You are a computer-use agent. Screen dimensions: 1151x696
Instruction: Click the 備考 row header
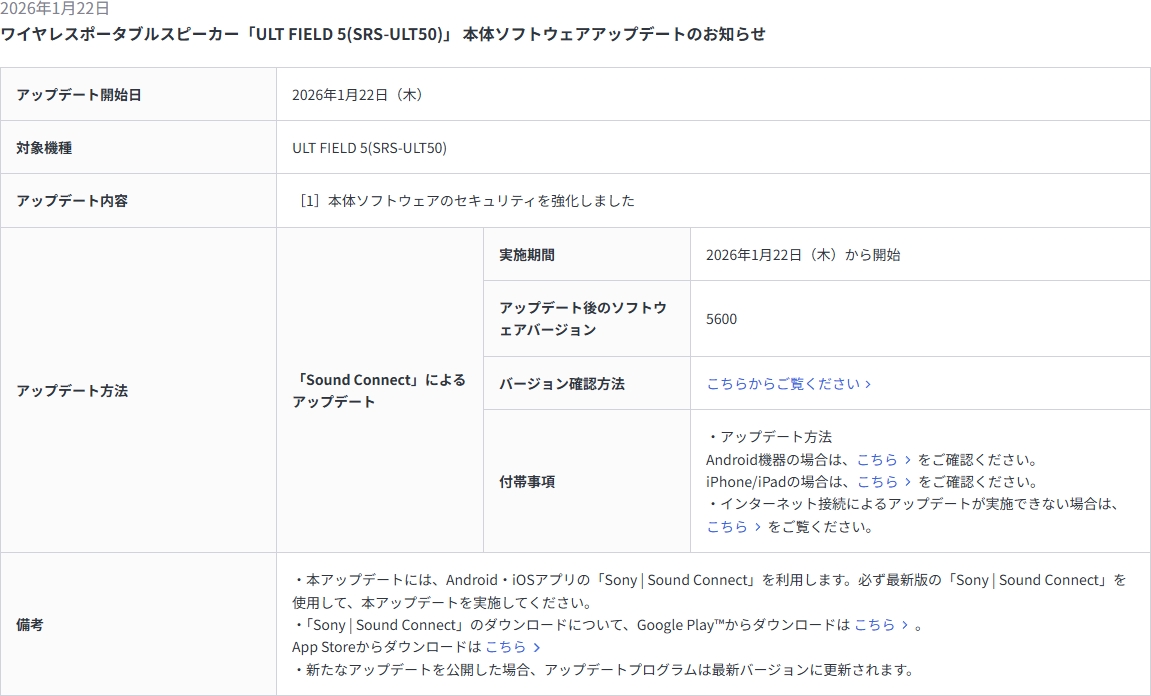click(x=30, y=625)
